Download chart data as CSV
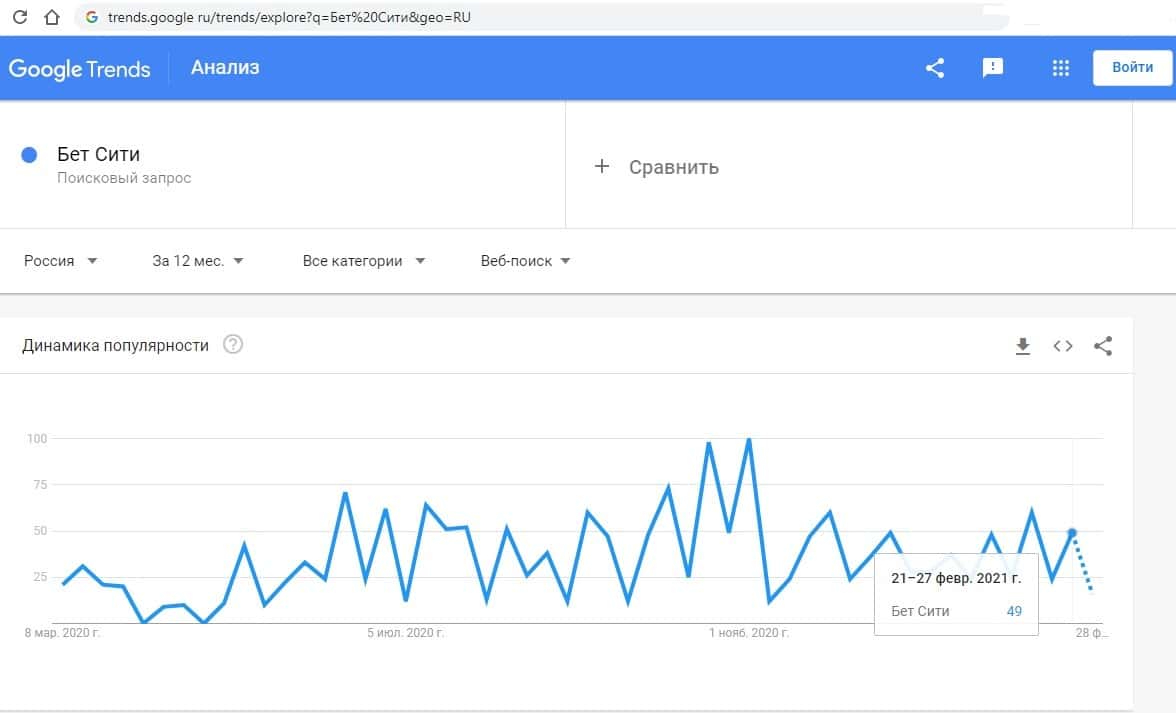Viewport: 1176px width, 713px height. click(1022, 346)
